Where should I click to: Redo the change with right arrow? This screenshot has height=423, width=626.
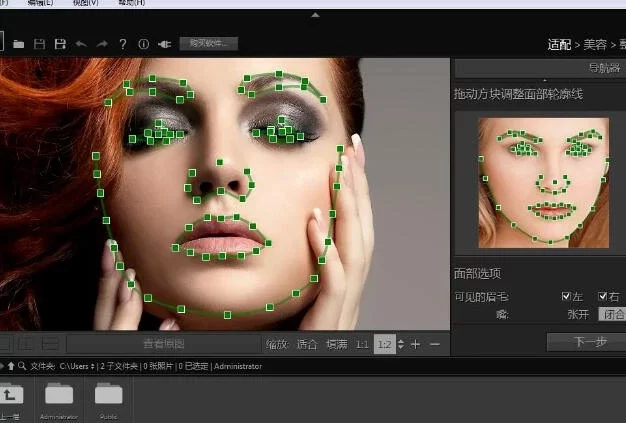pyautogui.click(x=102, y=44)
